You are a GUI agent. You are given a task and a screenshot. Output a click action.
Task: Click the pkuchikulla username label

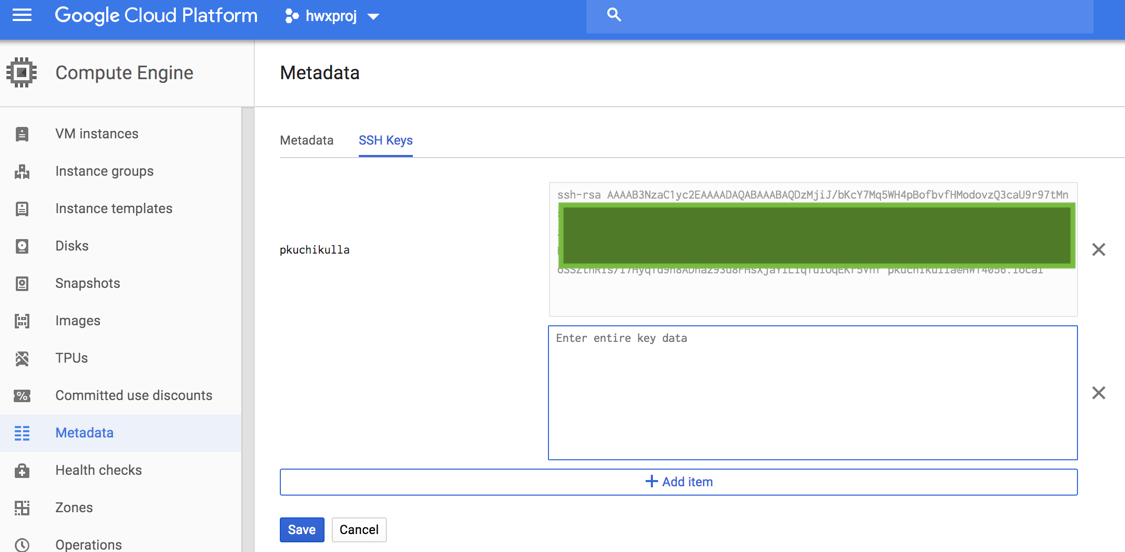pyautogui.click(x=315, y=251)
